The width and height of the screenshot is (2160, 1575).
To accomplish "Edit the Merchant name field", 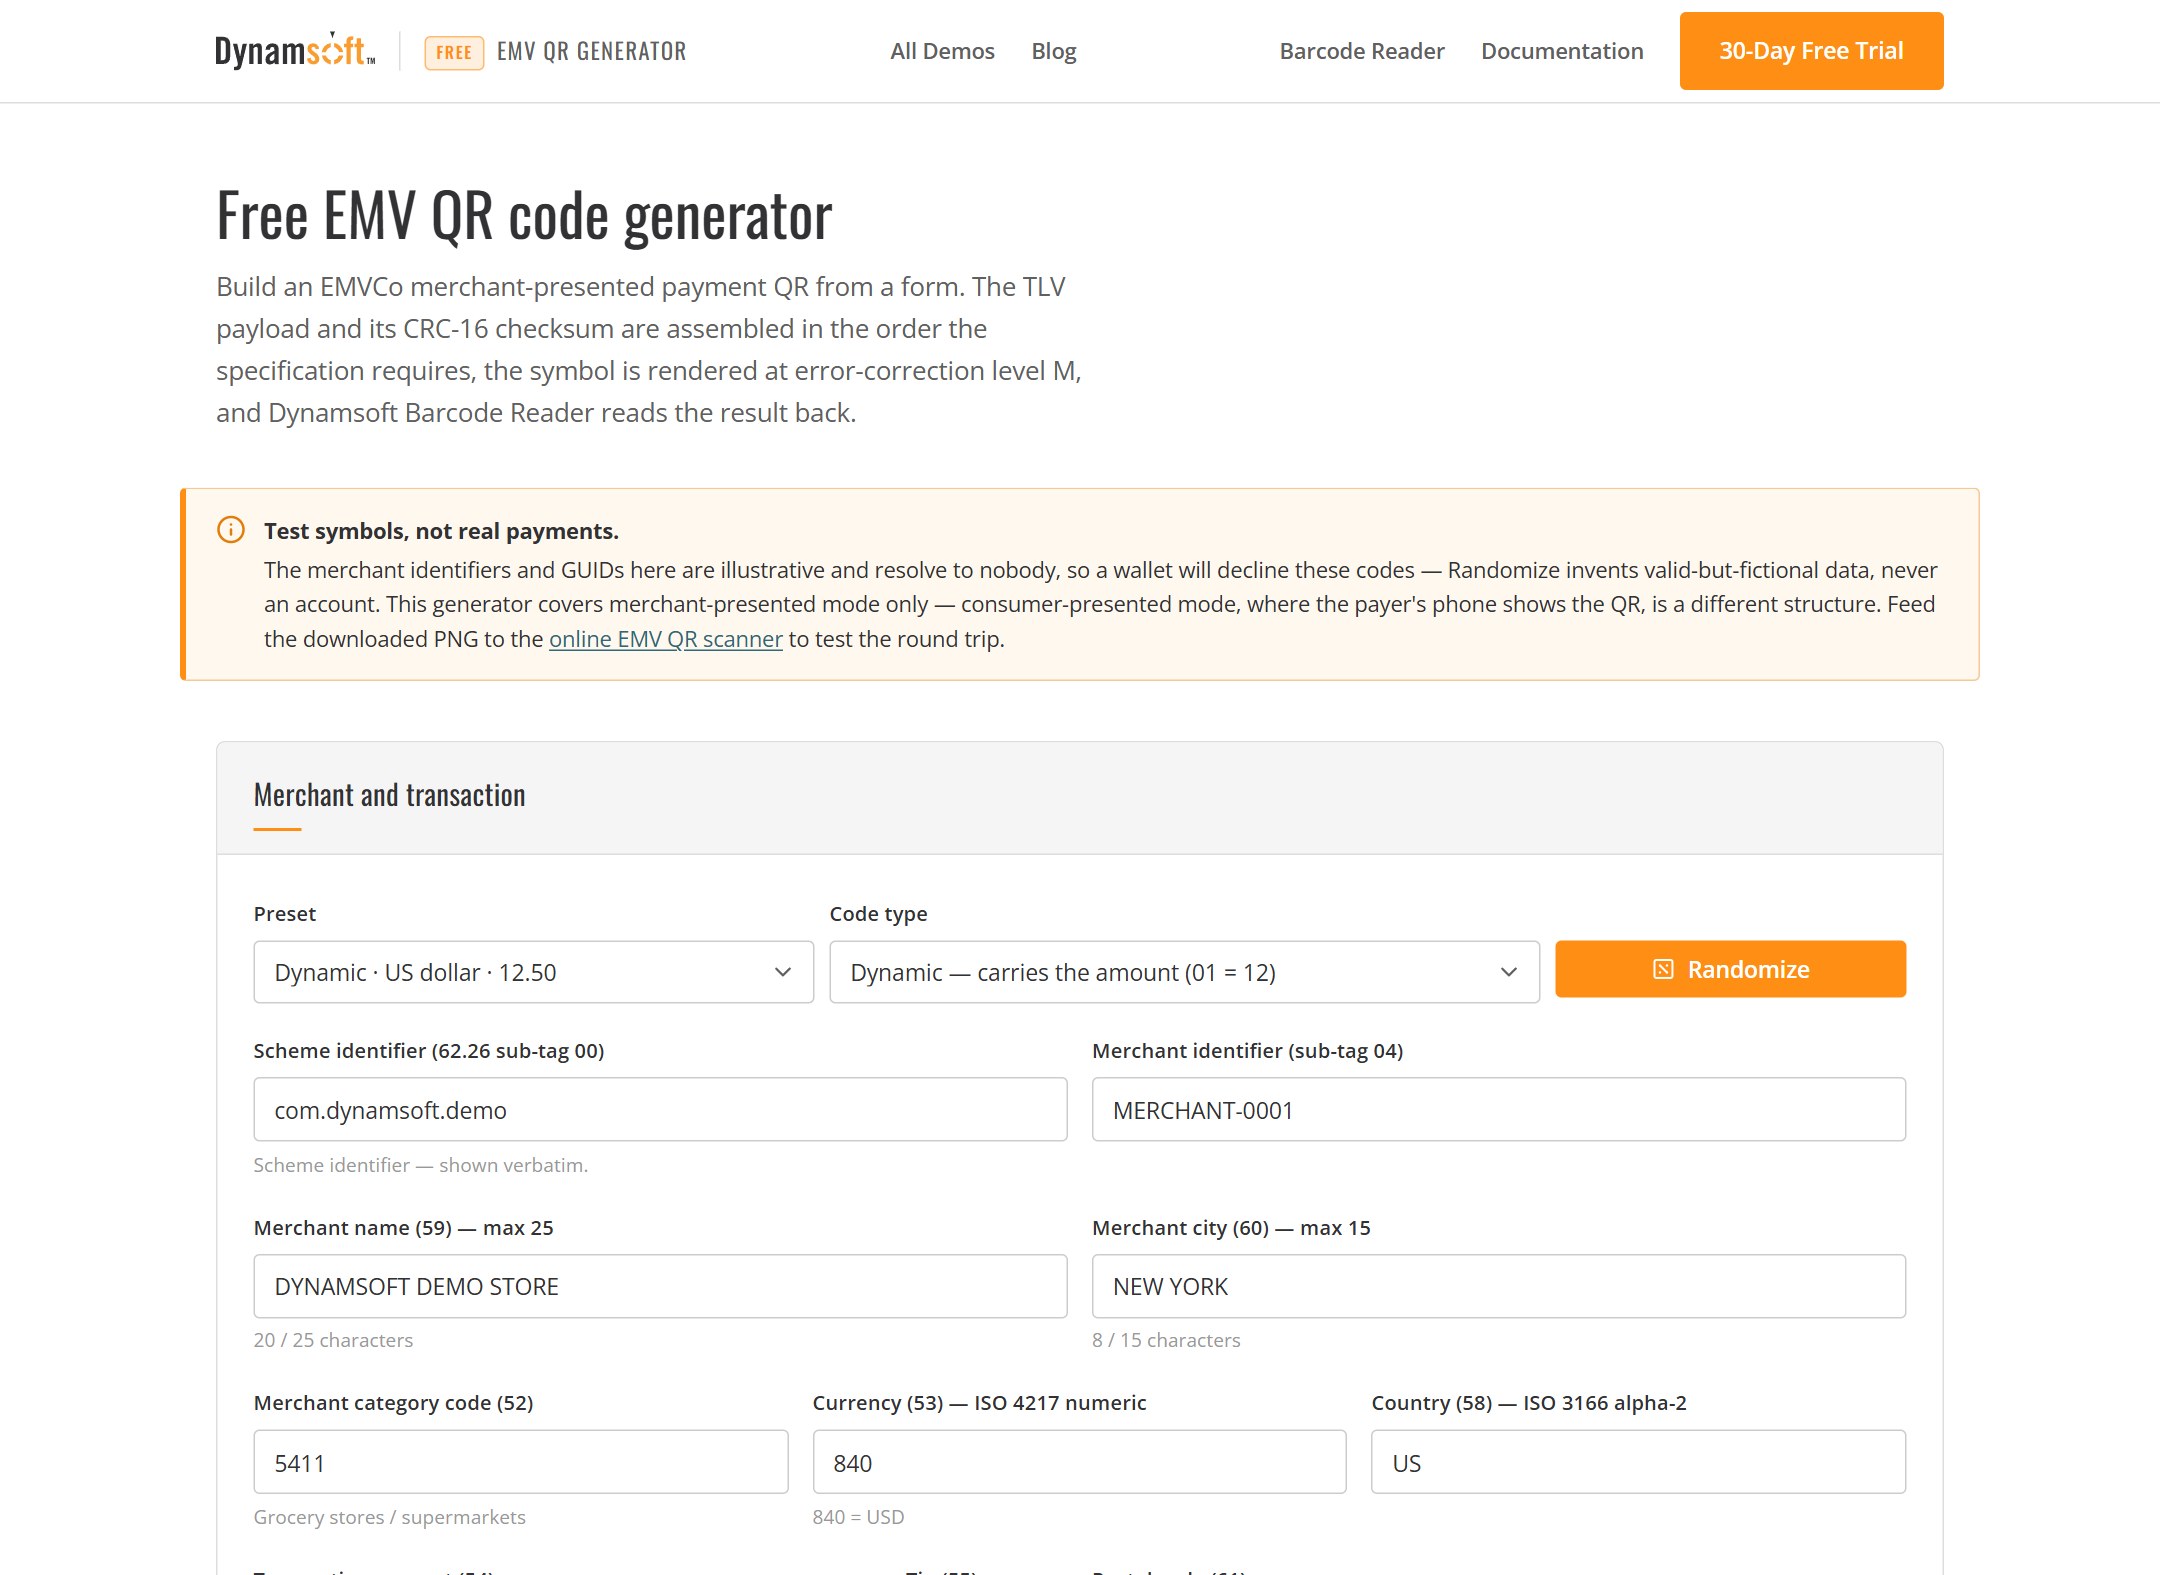I will pos(660,1286).
